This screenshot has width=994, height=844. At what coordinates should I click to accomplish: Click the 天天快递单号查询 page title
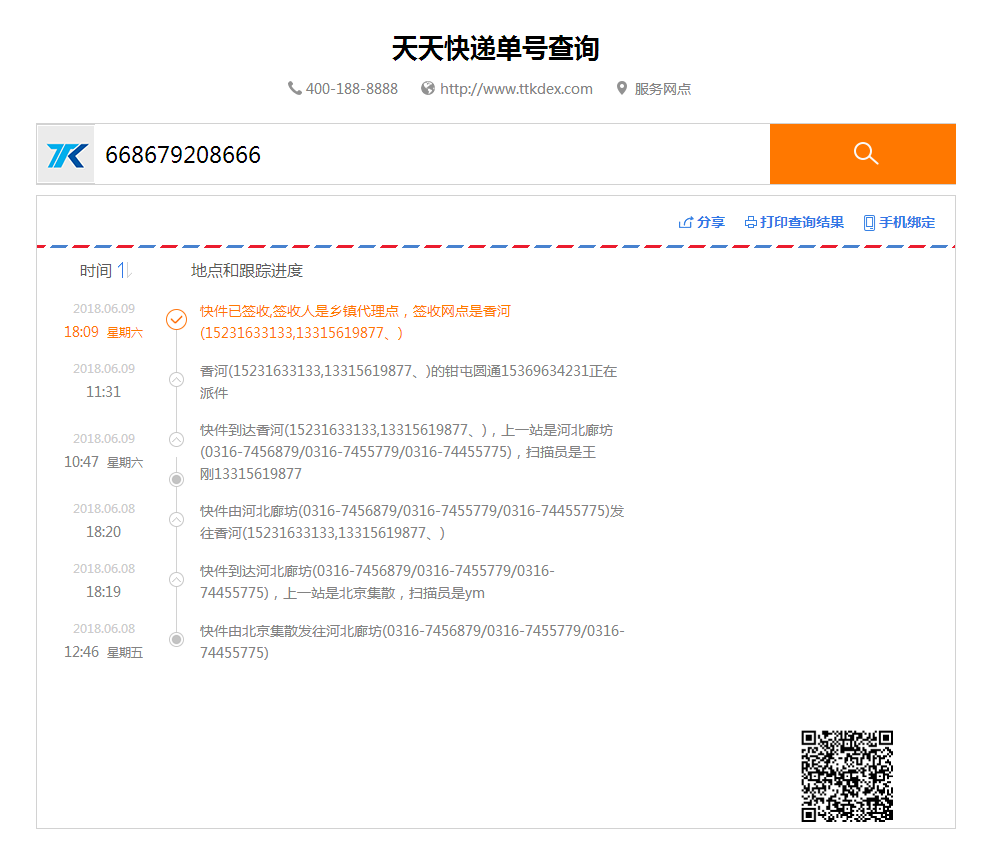pos(496,49)
